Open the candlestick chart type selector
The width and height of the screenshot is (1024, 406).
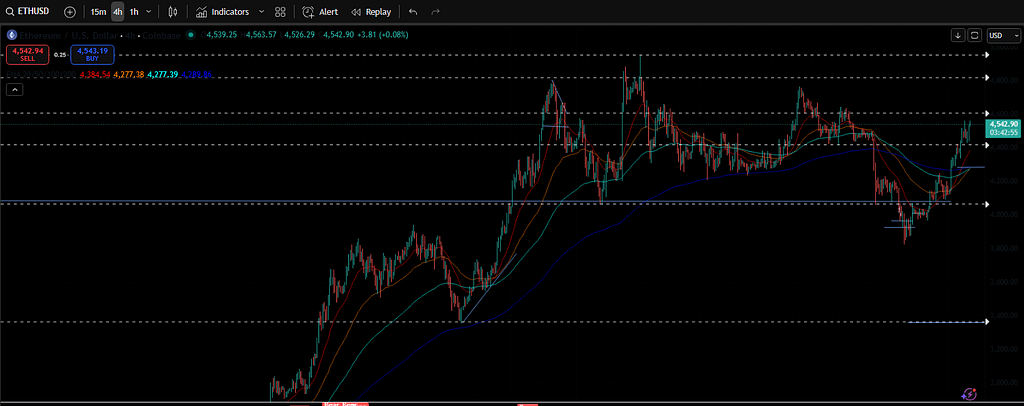pos(173,12)
